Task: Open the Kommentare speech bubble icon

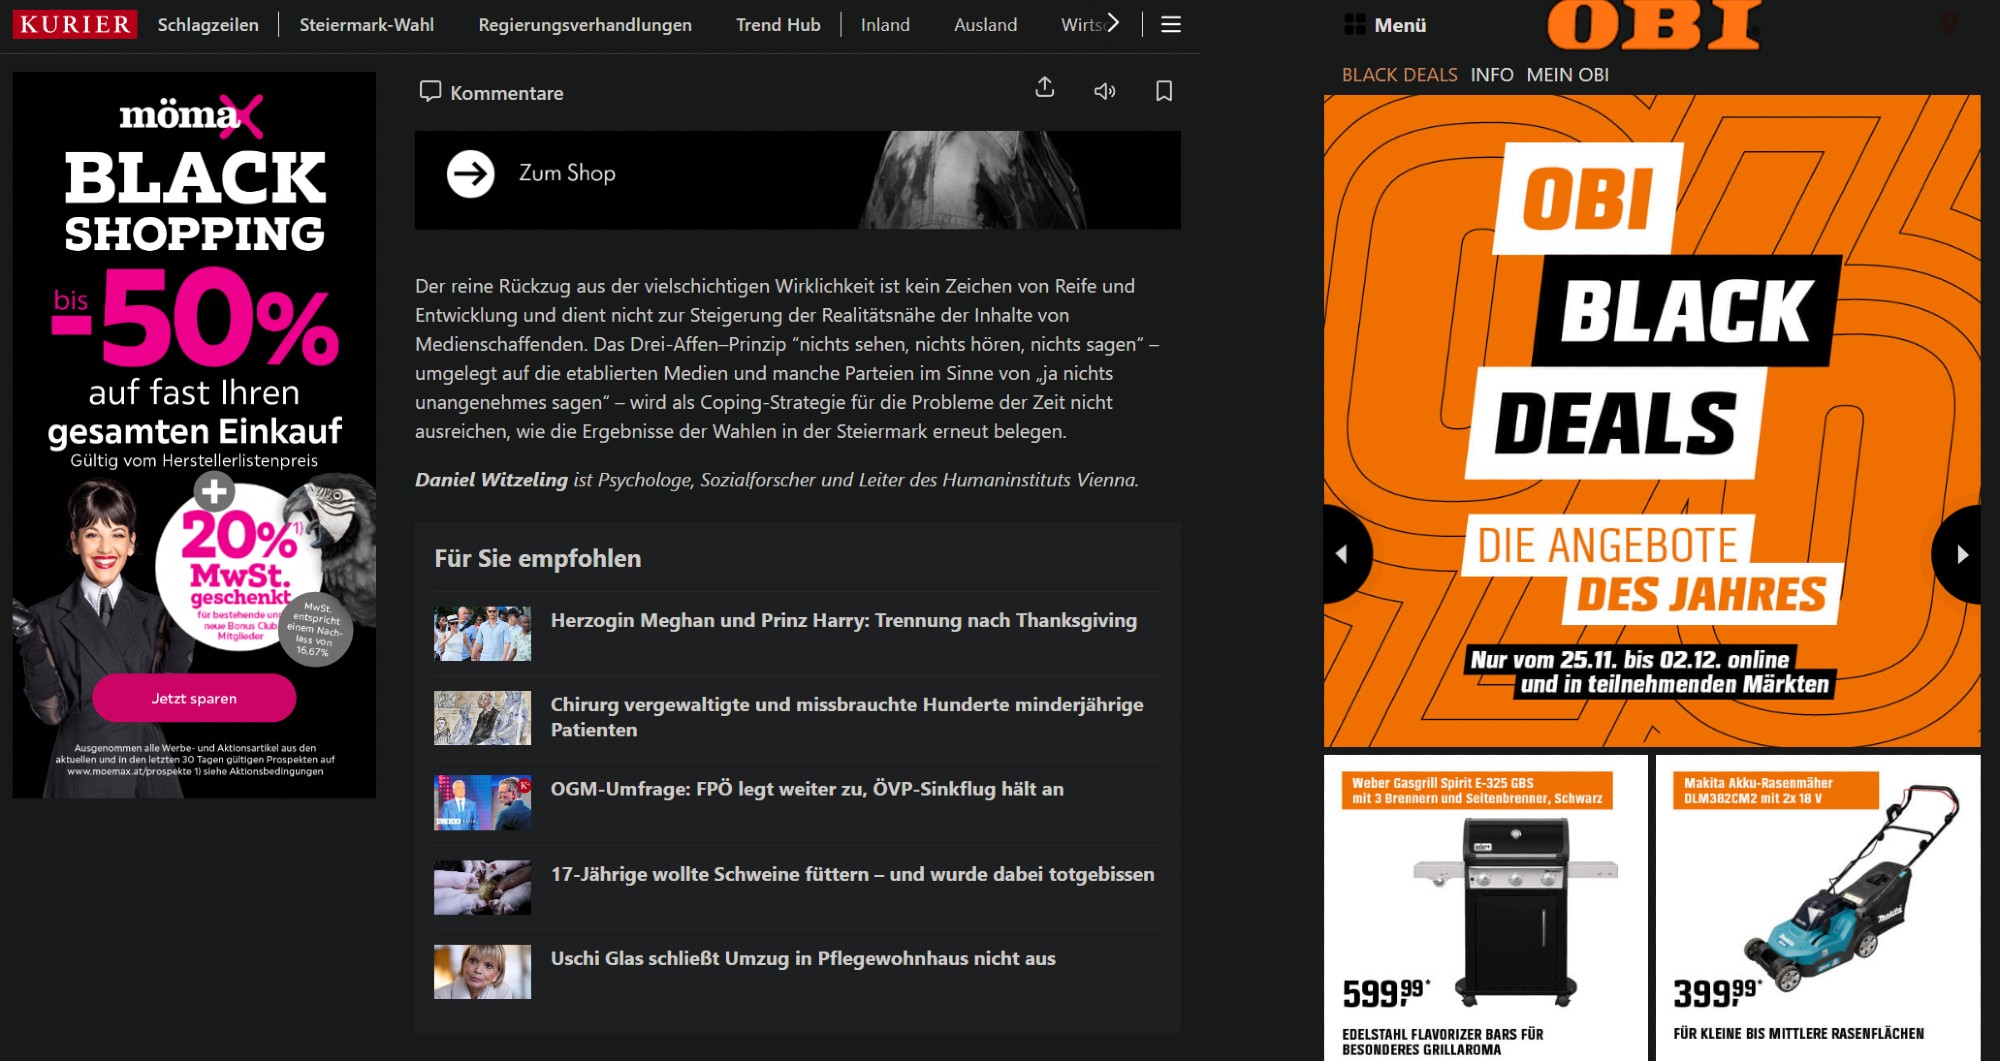Action: coord(430,92)
